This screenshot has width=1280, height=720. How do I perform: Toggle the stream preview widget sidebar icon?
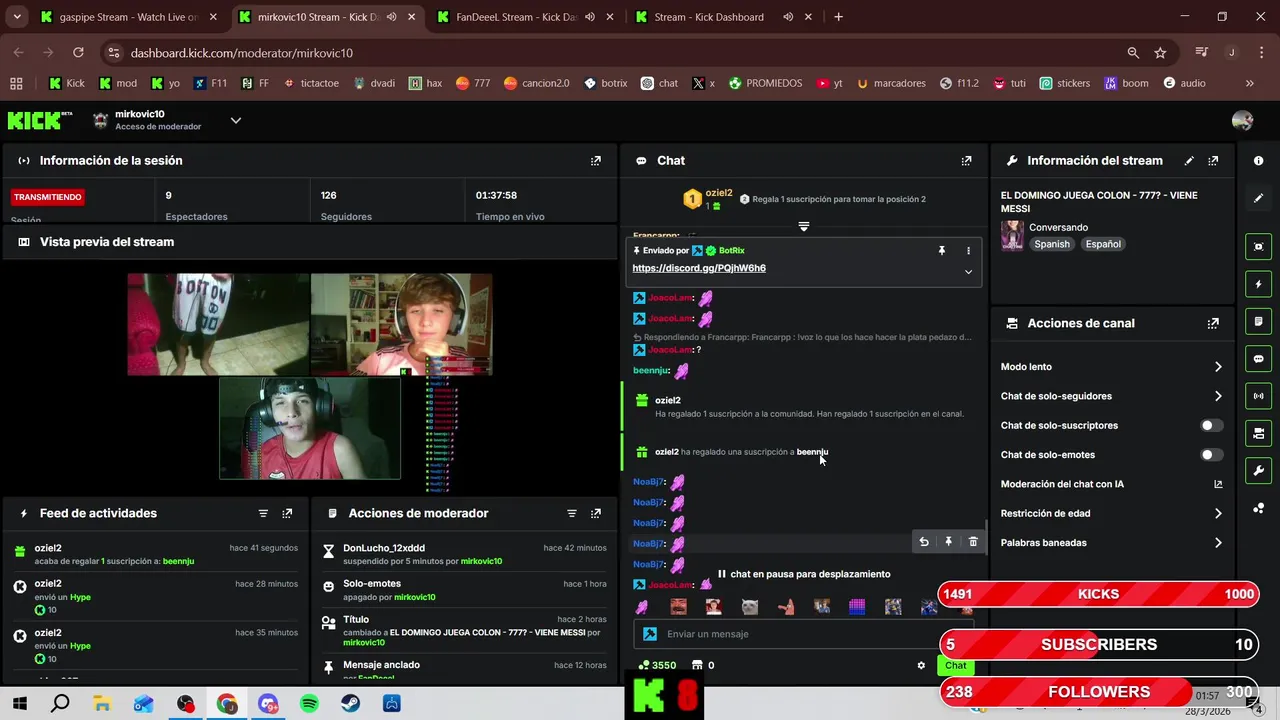pyautogui.click(x=1258, y=247)
